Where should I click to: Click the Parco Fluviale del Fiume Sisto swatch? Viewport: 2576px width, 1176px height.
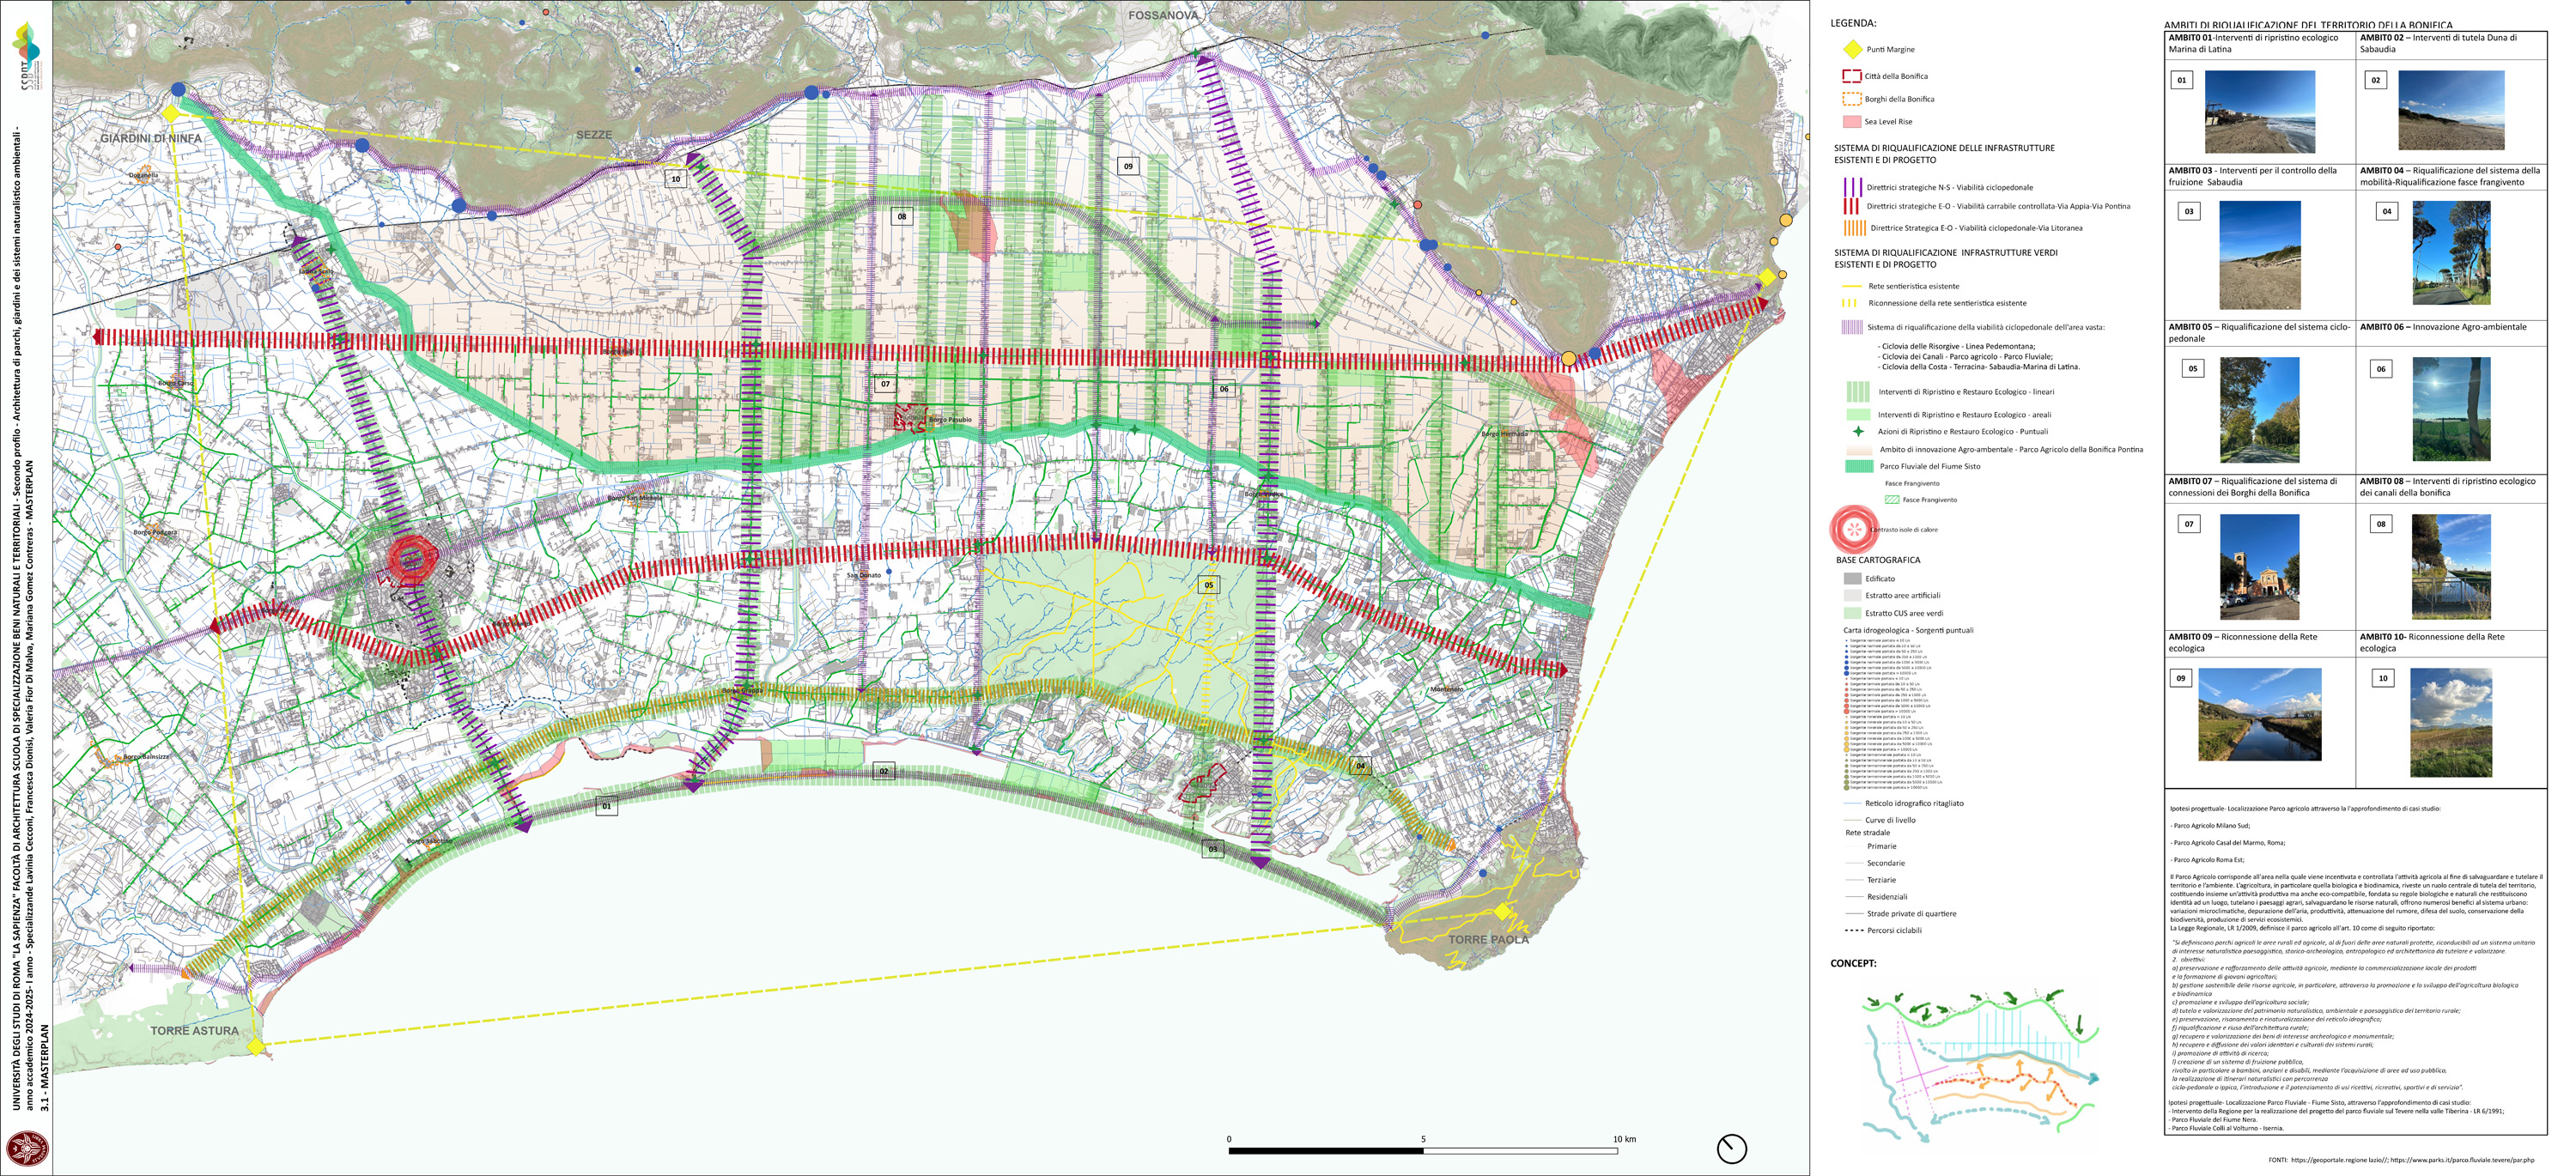(1858, 466)
